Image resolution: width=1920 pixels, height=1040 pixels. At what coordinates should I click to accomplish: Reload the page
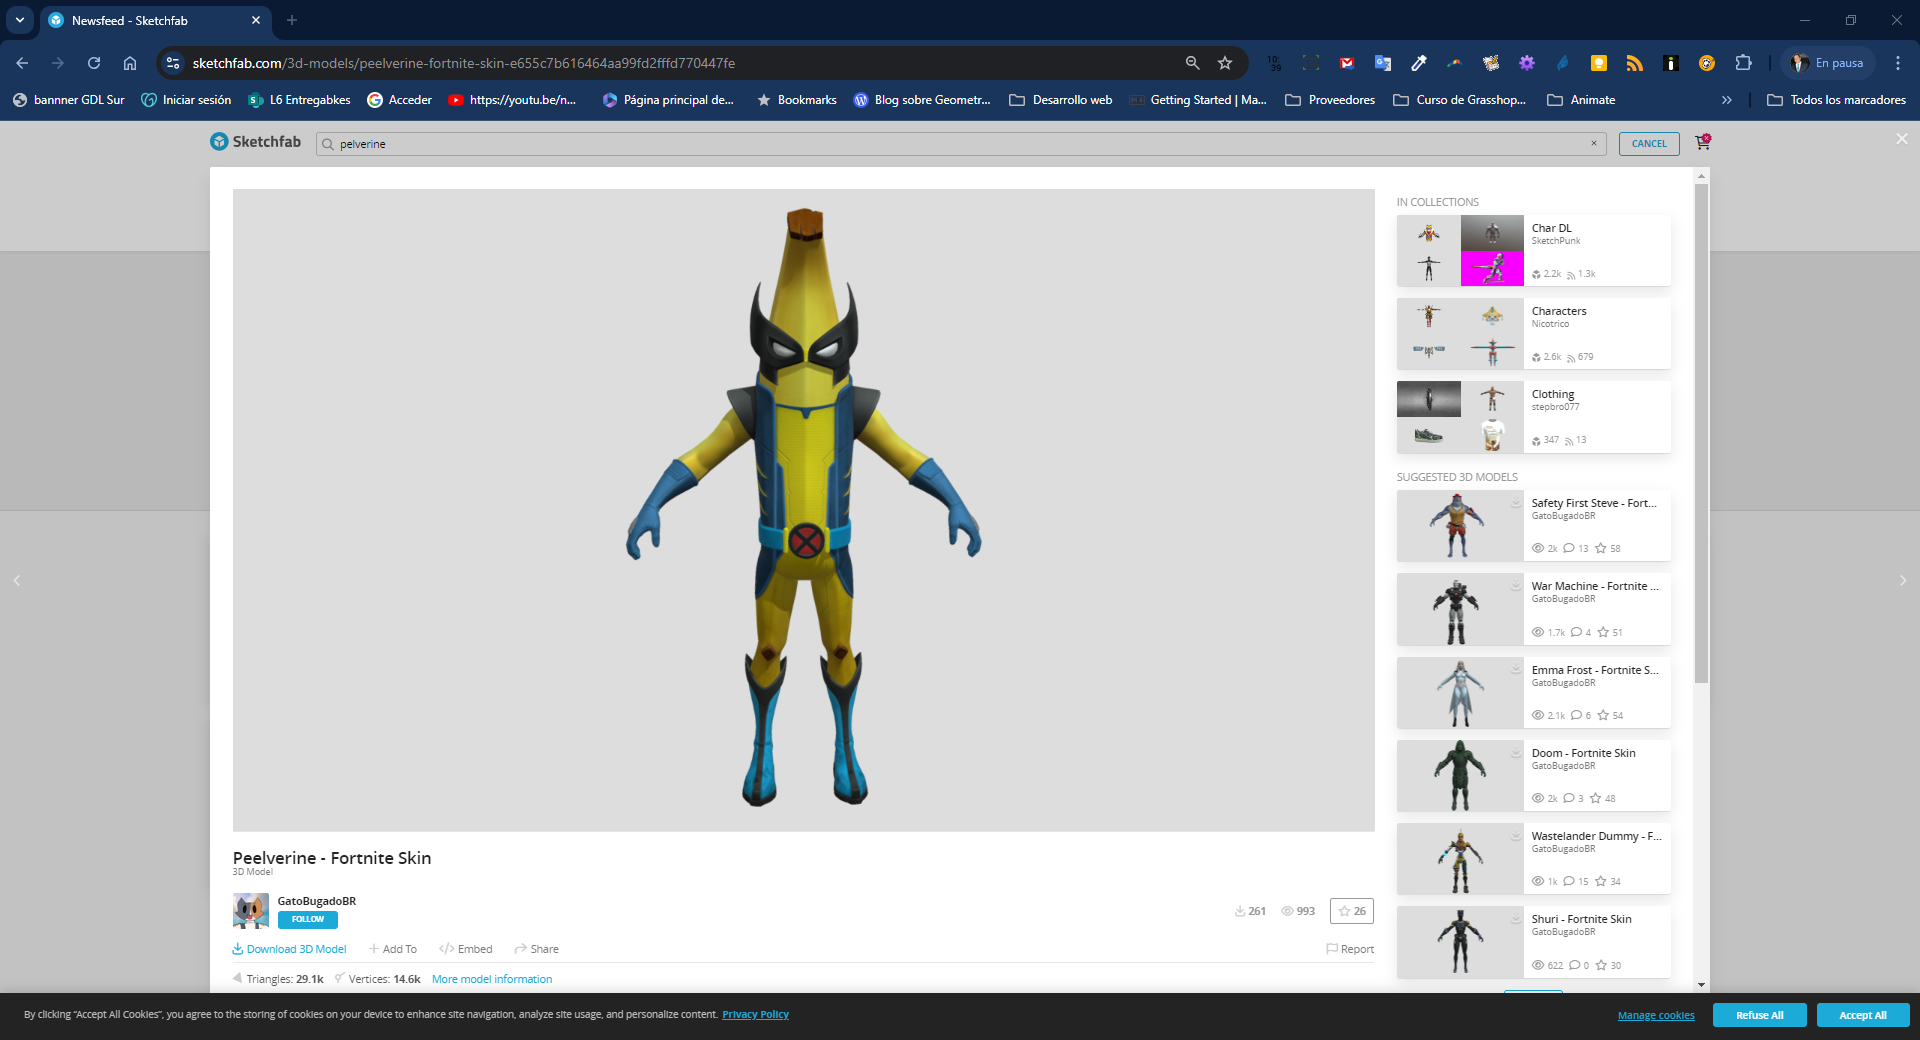[94, 63]
